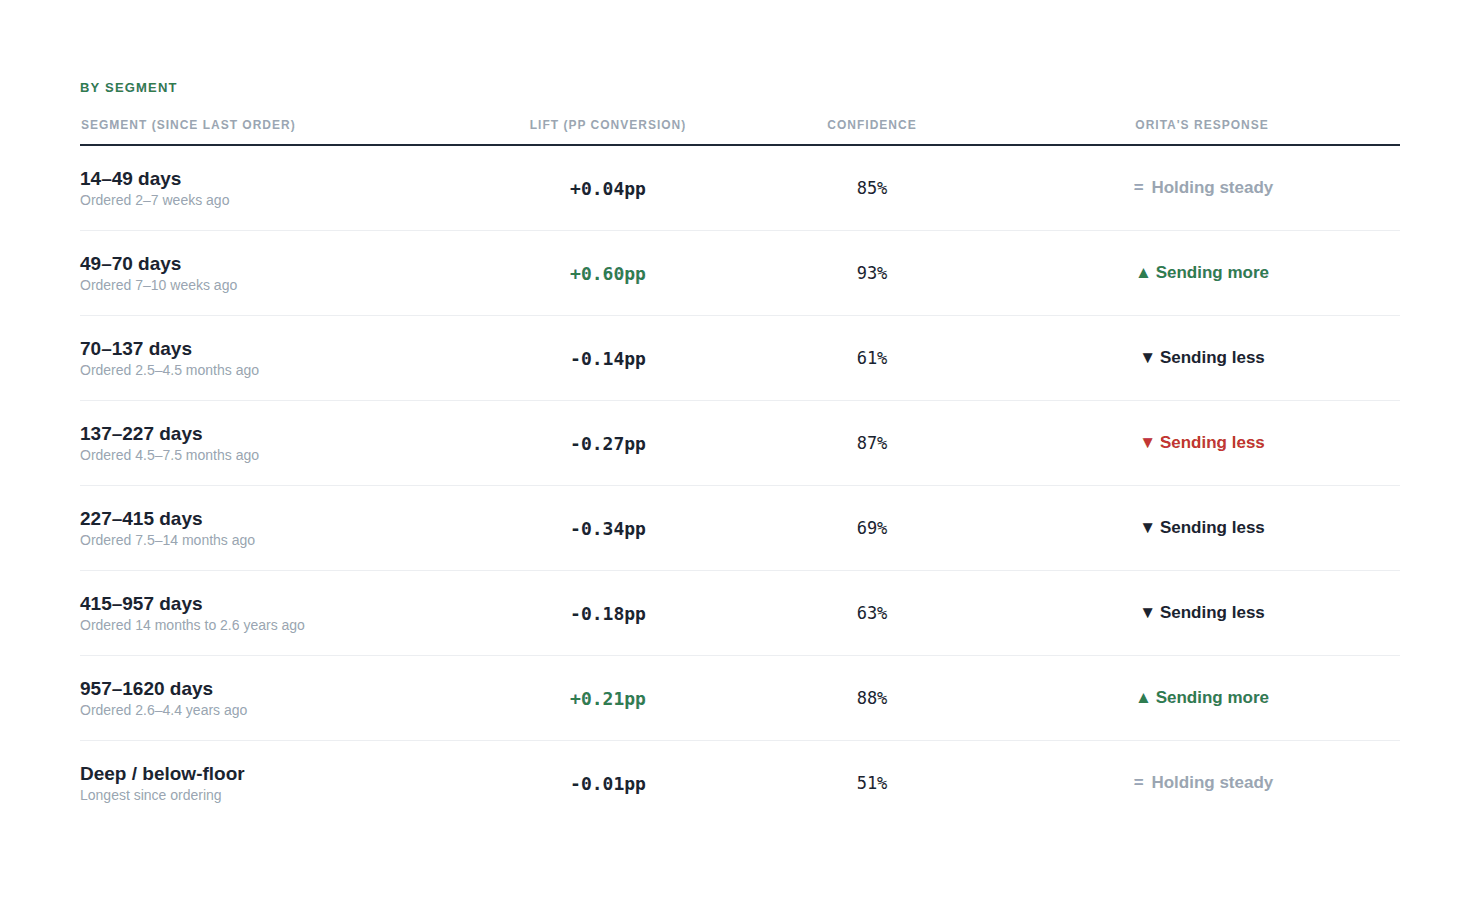Click the By Segment section heading

click(x=128, y=88)
